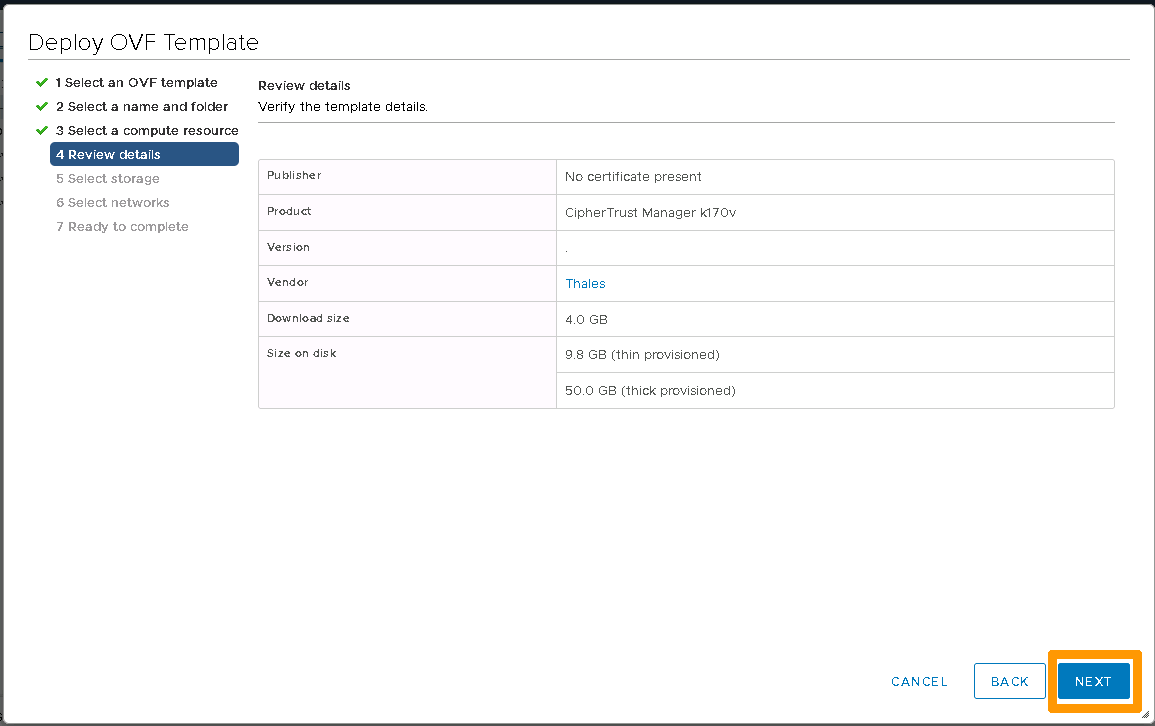Image resolution: width=1155 pixels, height=726 pixels.
Task: Click the 'No certificate present' publisher value
Action: pyautogui.click(x=633, y=177)
